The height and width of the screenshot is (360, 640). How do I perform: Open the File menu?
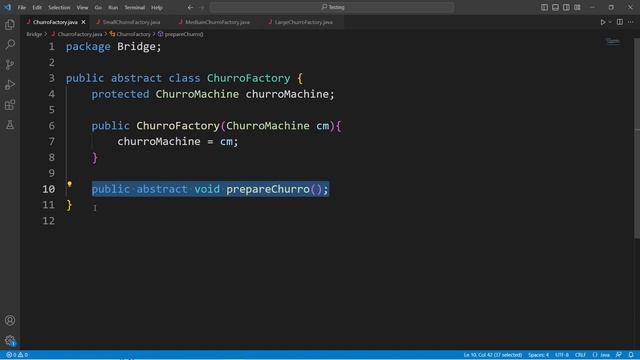click(22, 7)
